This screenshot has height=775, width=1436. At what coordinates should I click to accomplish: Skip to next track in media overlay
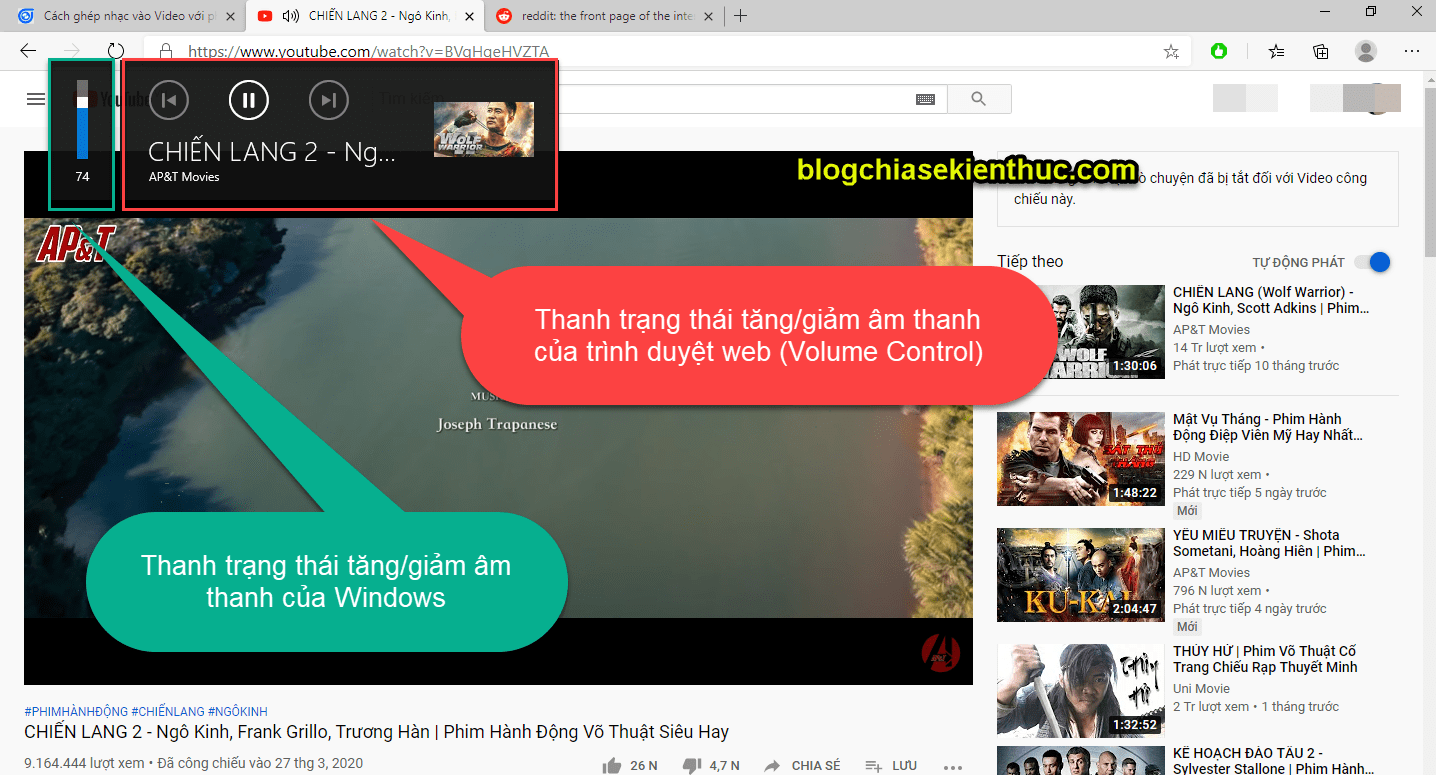[328, 99]
